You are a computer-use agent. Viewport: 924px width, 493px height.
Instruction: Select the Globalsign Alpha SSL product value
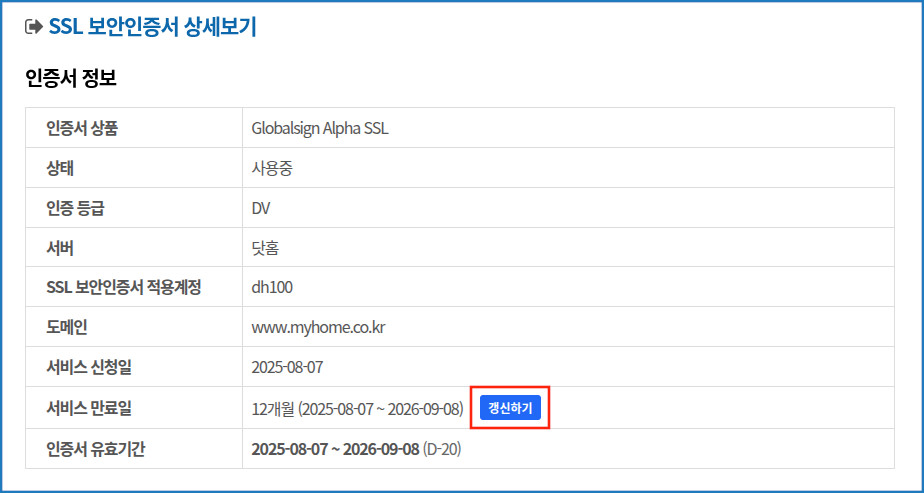tap(320, 128)
